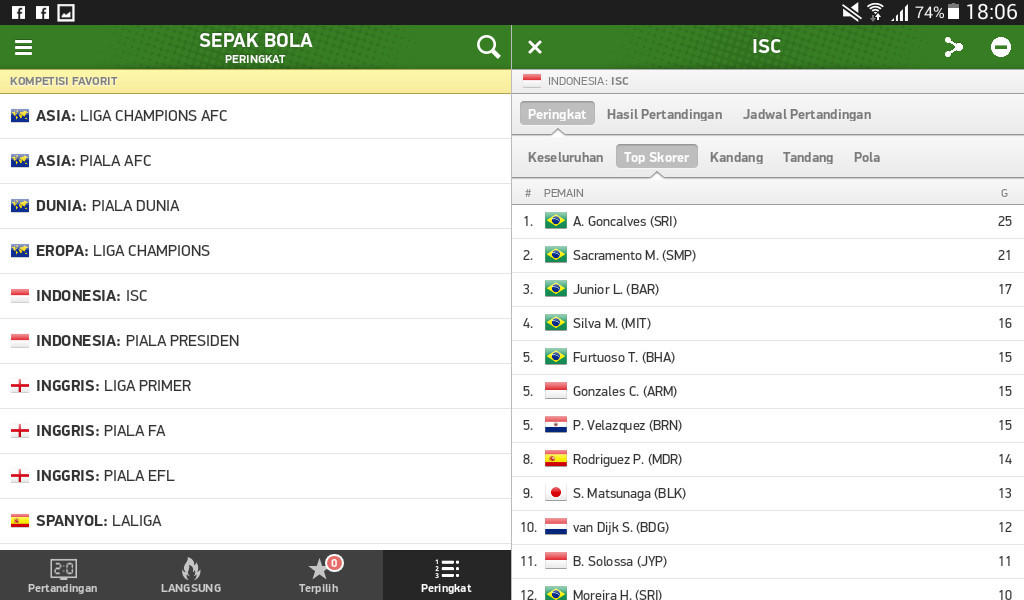Viewport: 1024px width, 600px height.
Task: Open the LANGSUNG live tab
Action: coord(191,575)
